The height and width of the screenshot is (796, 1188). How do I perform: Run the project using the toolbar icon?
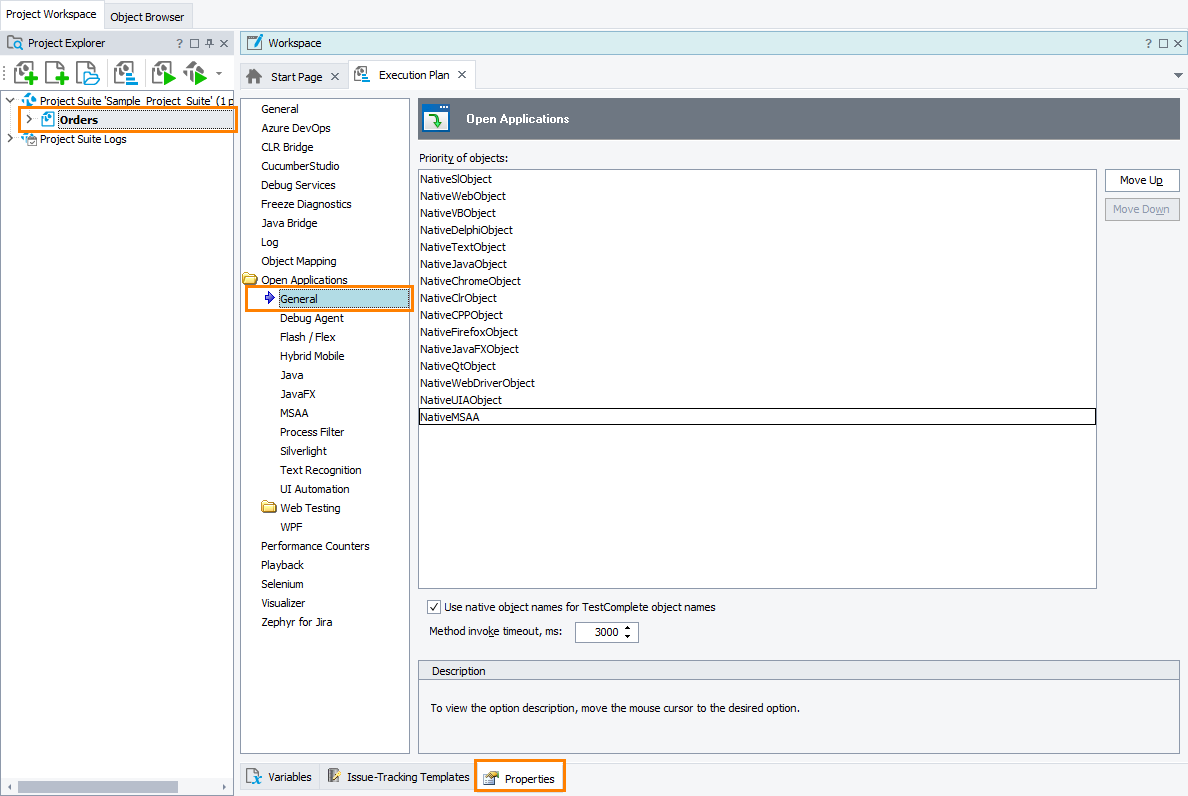(162, 73)
